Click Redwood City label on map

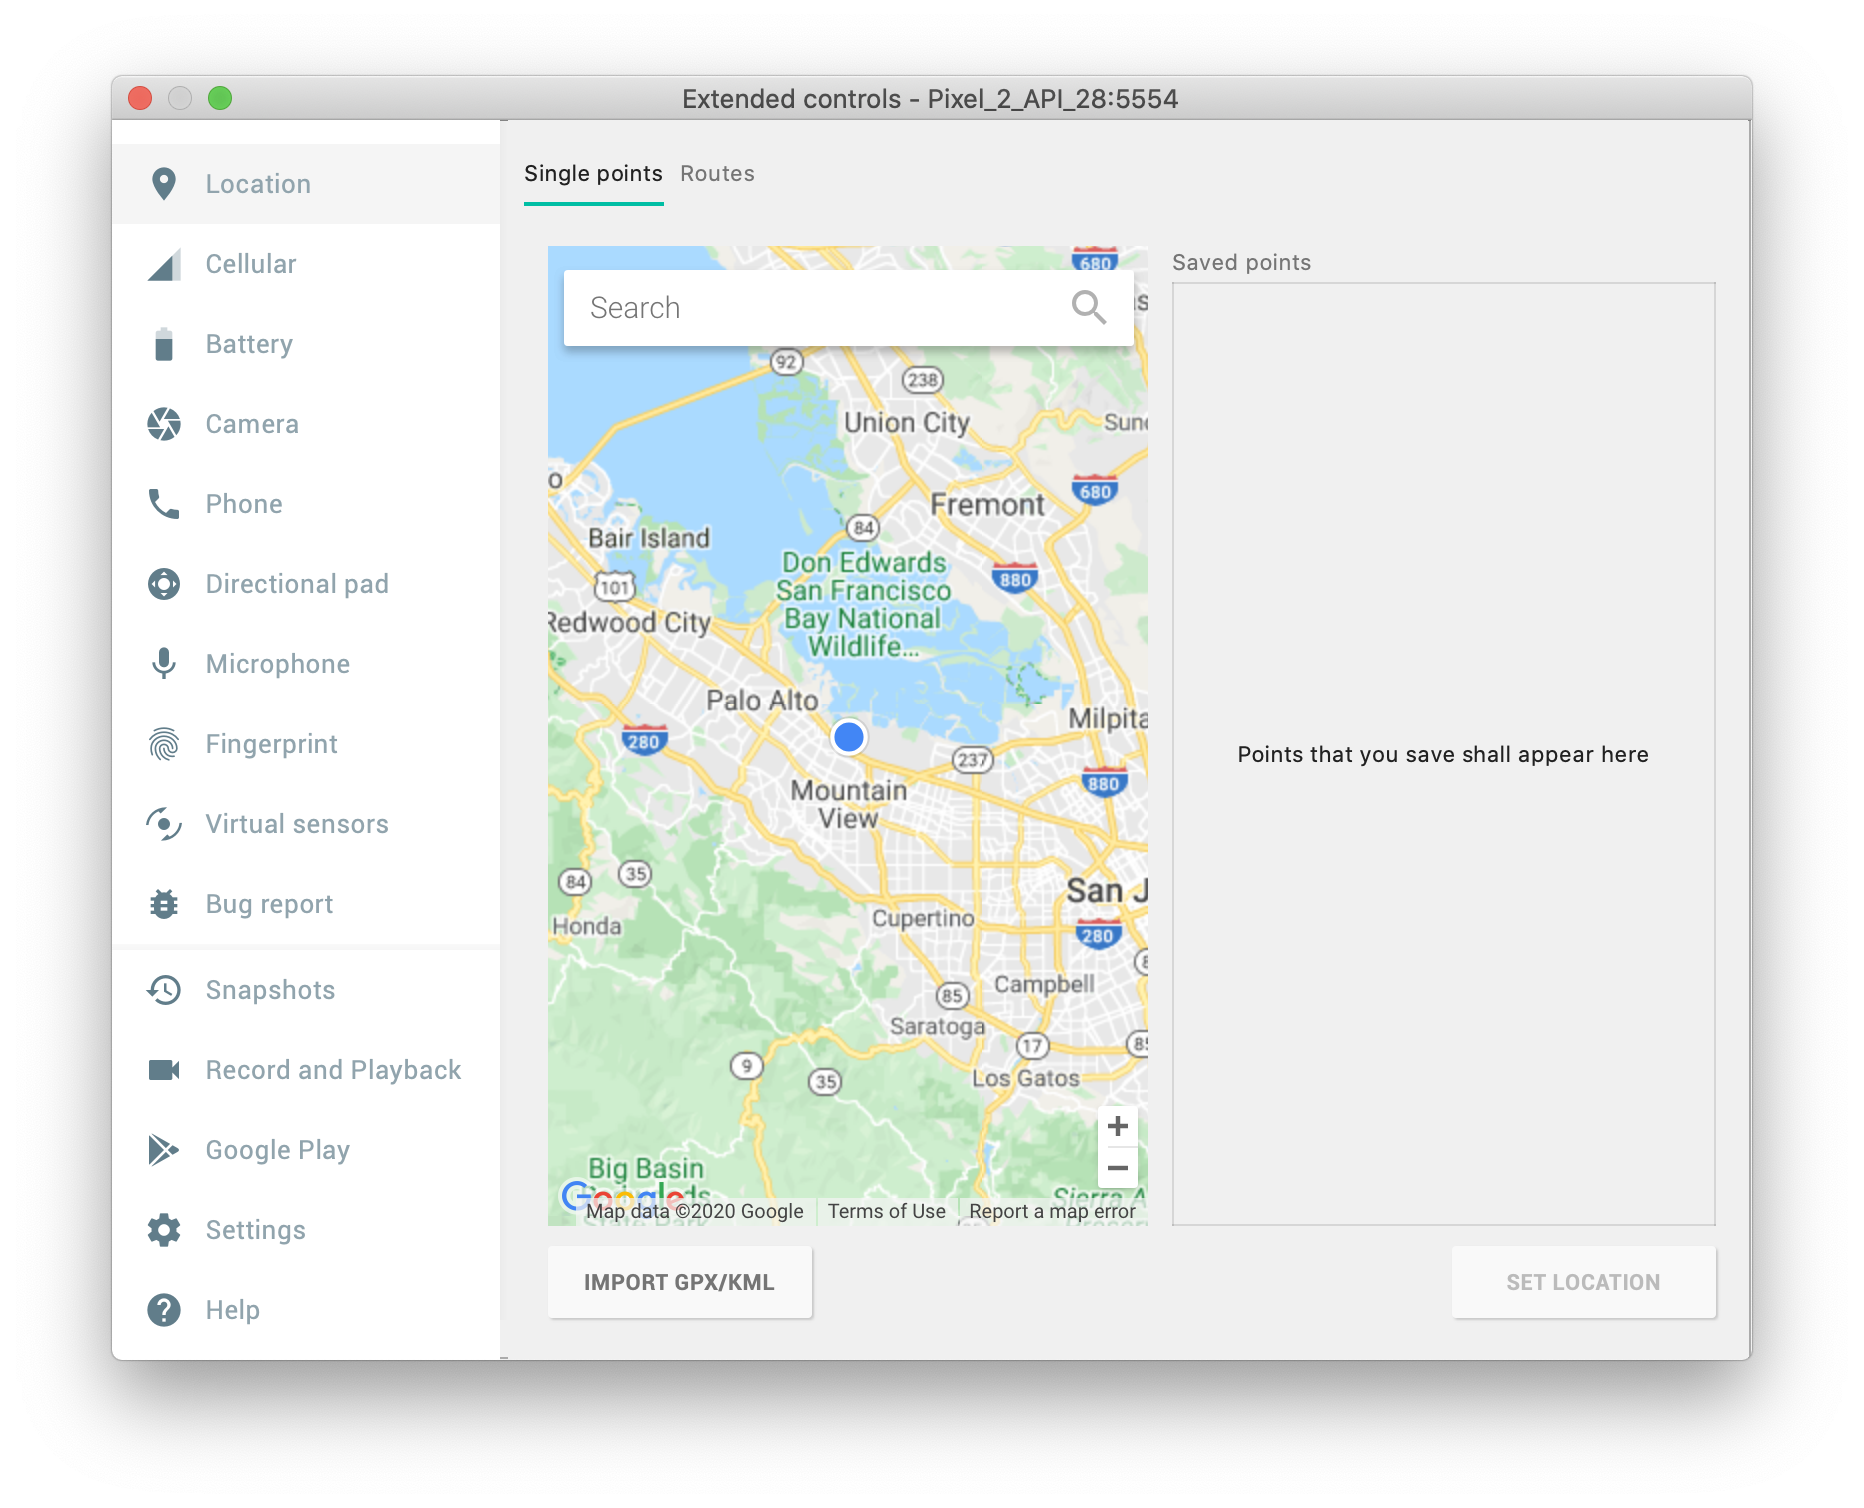pyautogui.click(x=630, y=622)
